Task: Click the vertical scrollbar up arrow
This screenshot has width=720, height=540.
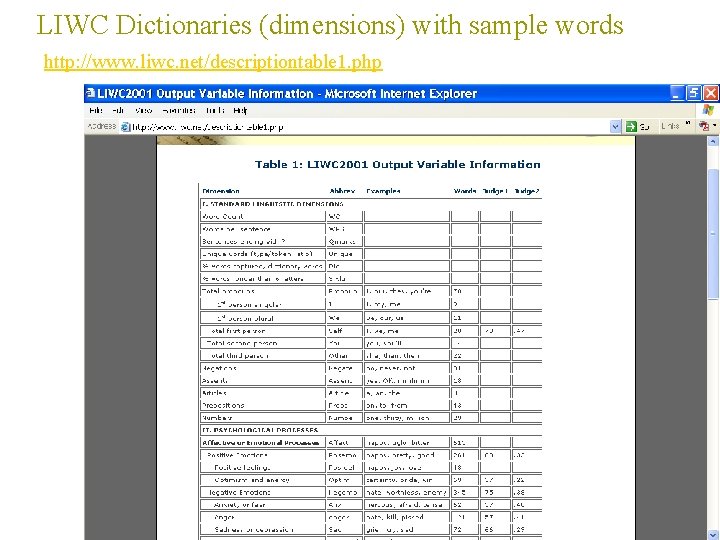Action: (x=713, y=142)
